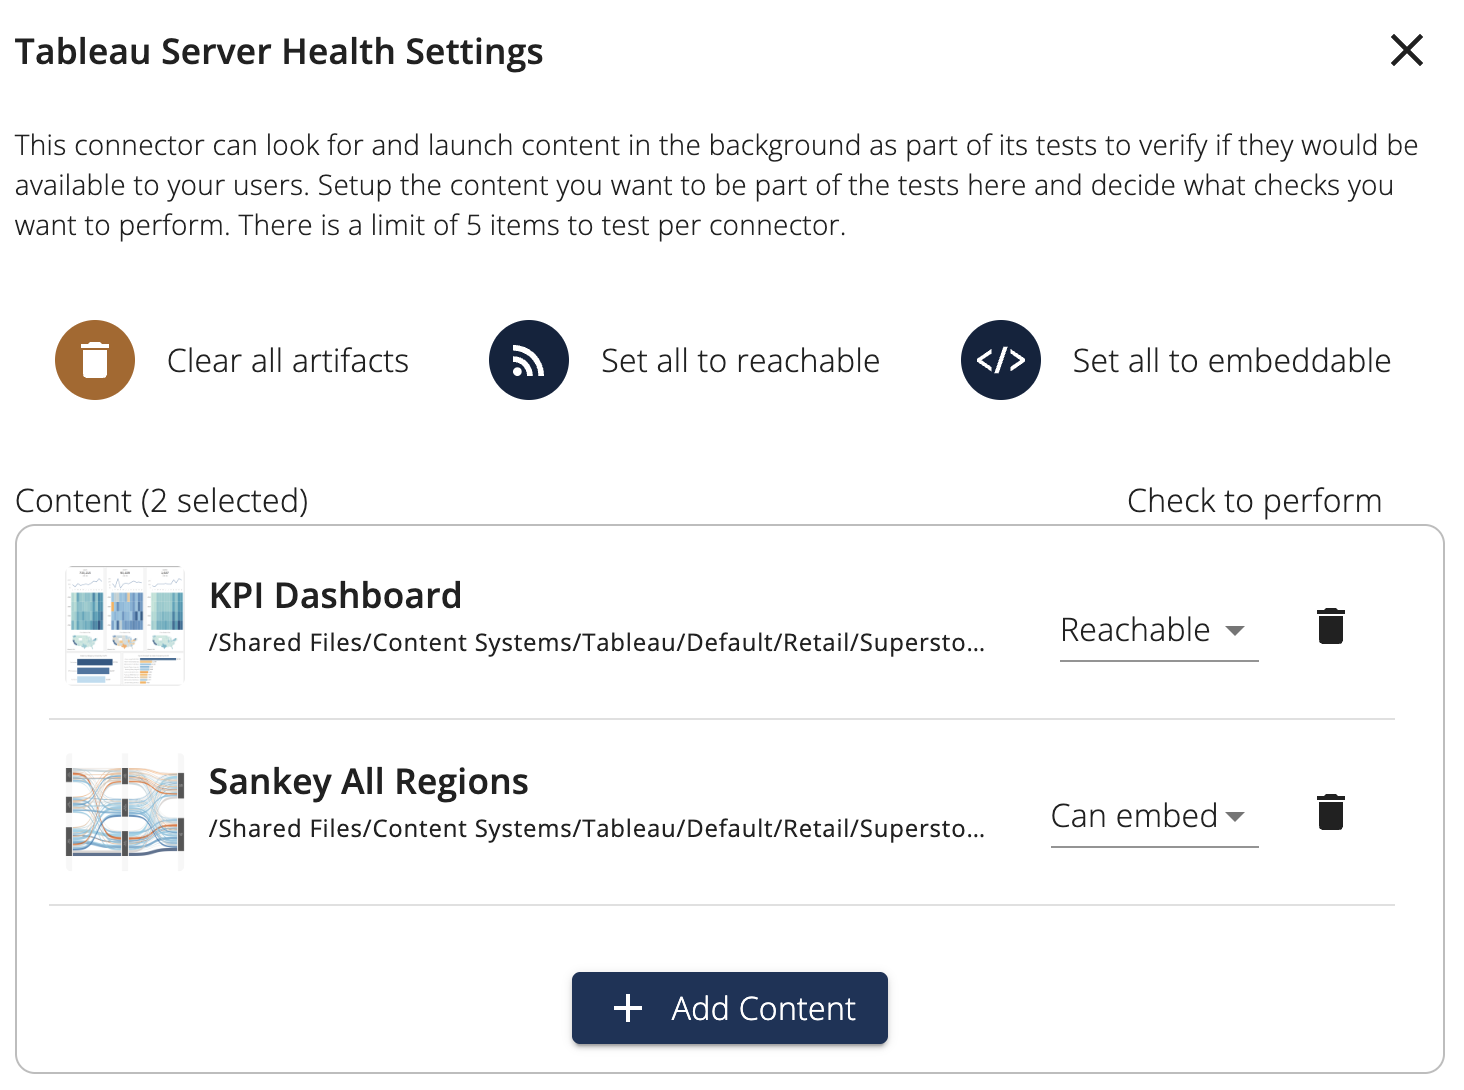Open the KPI Dashboard thumbnail preview
The height and width of the screenshot is (1090, 1464).
[125, 625]
